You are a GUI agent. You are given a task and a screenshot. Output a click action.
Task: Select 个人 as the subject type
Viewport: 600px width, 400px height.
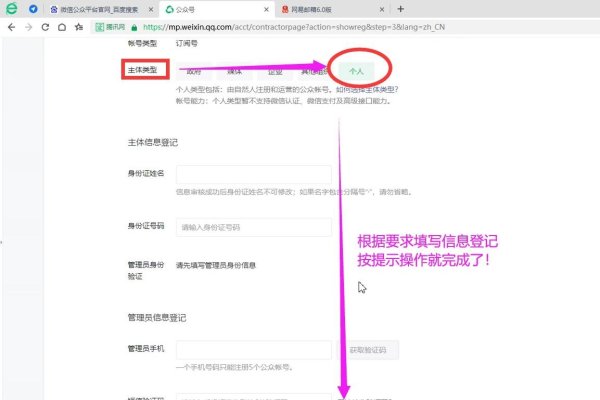coord(356,71)
